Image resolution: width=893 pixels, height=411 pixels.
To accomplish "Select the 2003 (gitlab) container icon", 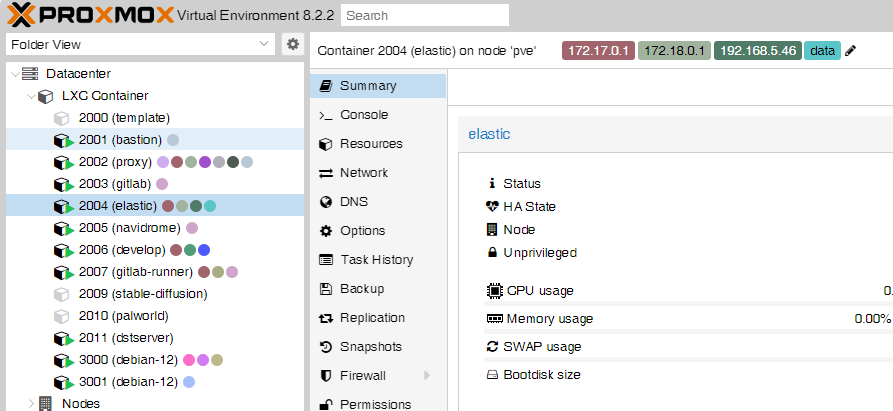I will click(64, 184).
